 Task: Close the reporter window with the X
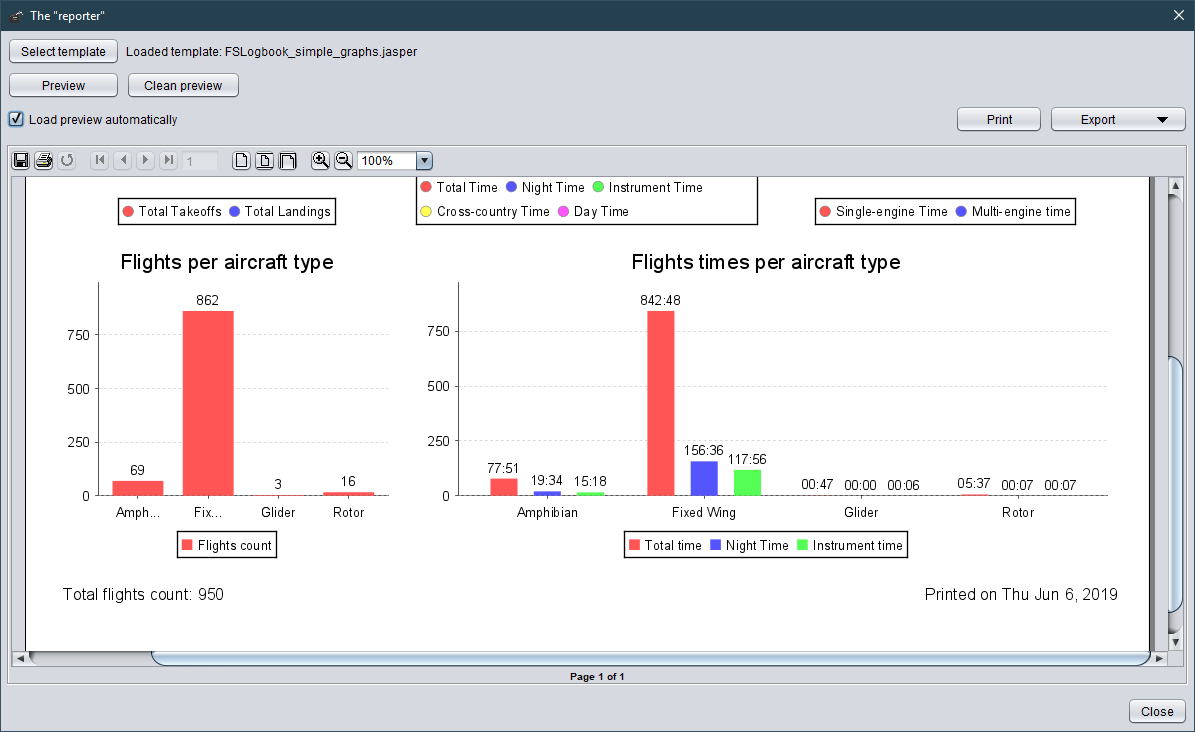point(1178,15)
